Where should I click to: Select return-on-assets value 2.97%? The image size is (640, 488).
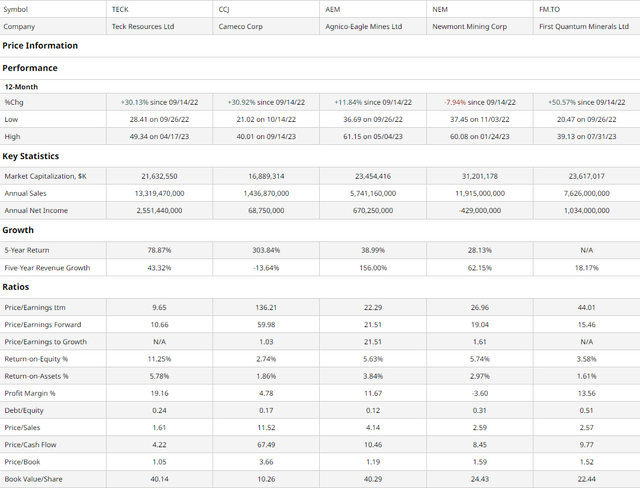(480, 376)
